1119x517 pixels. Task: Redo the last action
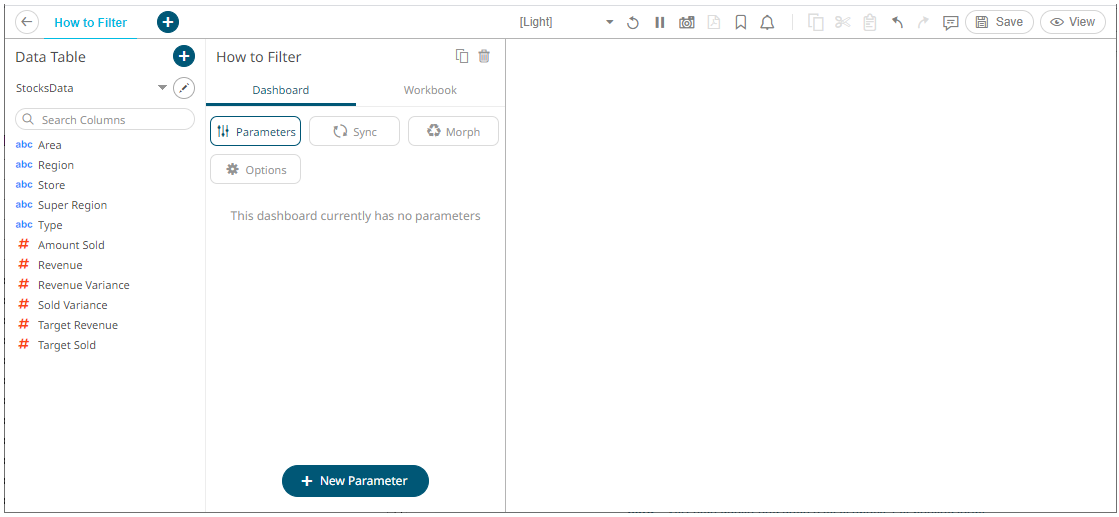[923, 23]
